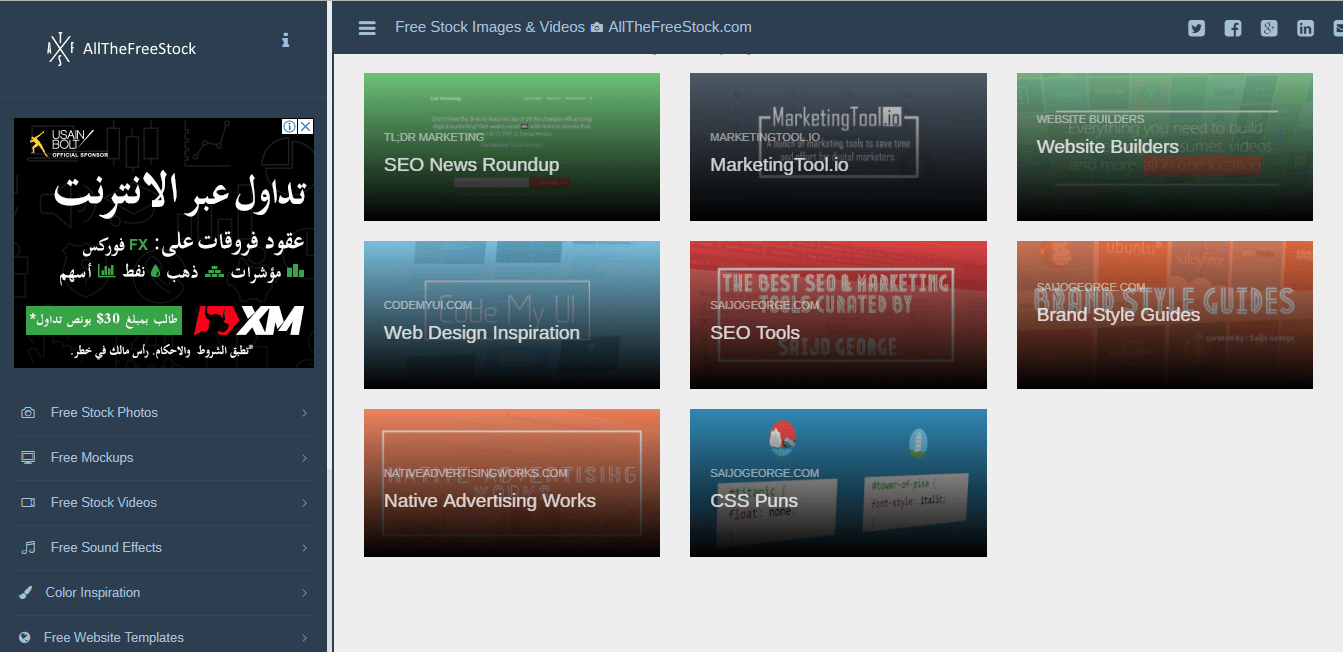This screenshot has width=1343, height=652.
Task: Open the Web Design Inspiration card
Action: (x=512, y=315)
